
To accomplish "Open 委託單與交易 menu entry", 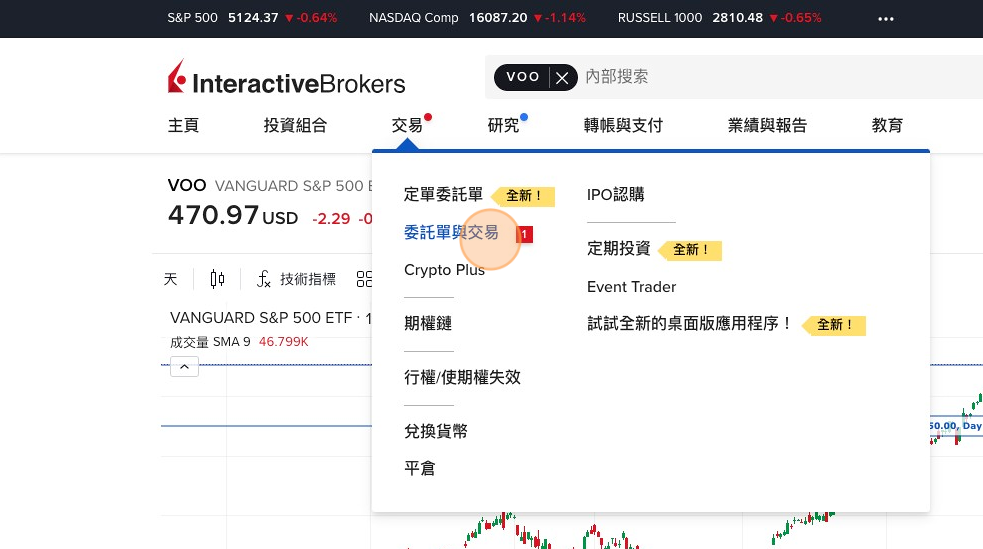I will tap(451, 232).
